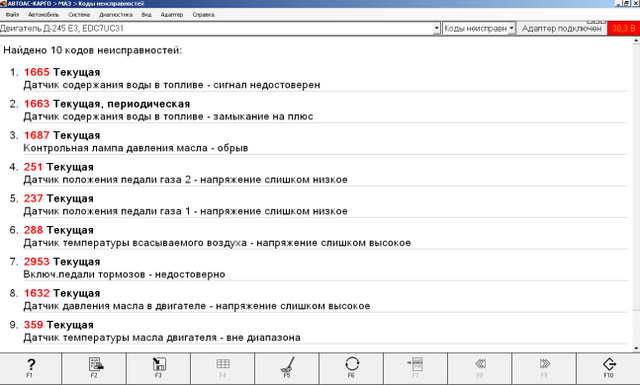Select fault code 2953
The image size is (640, 385).
(36, 262)
